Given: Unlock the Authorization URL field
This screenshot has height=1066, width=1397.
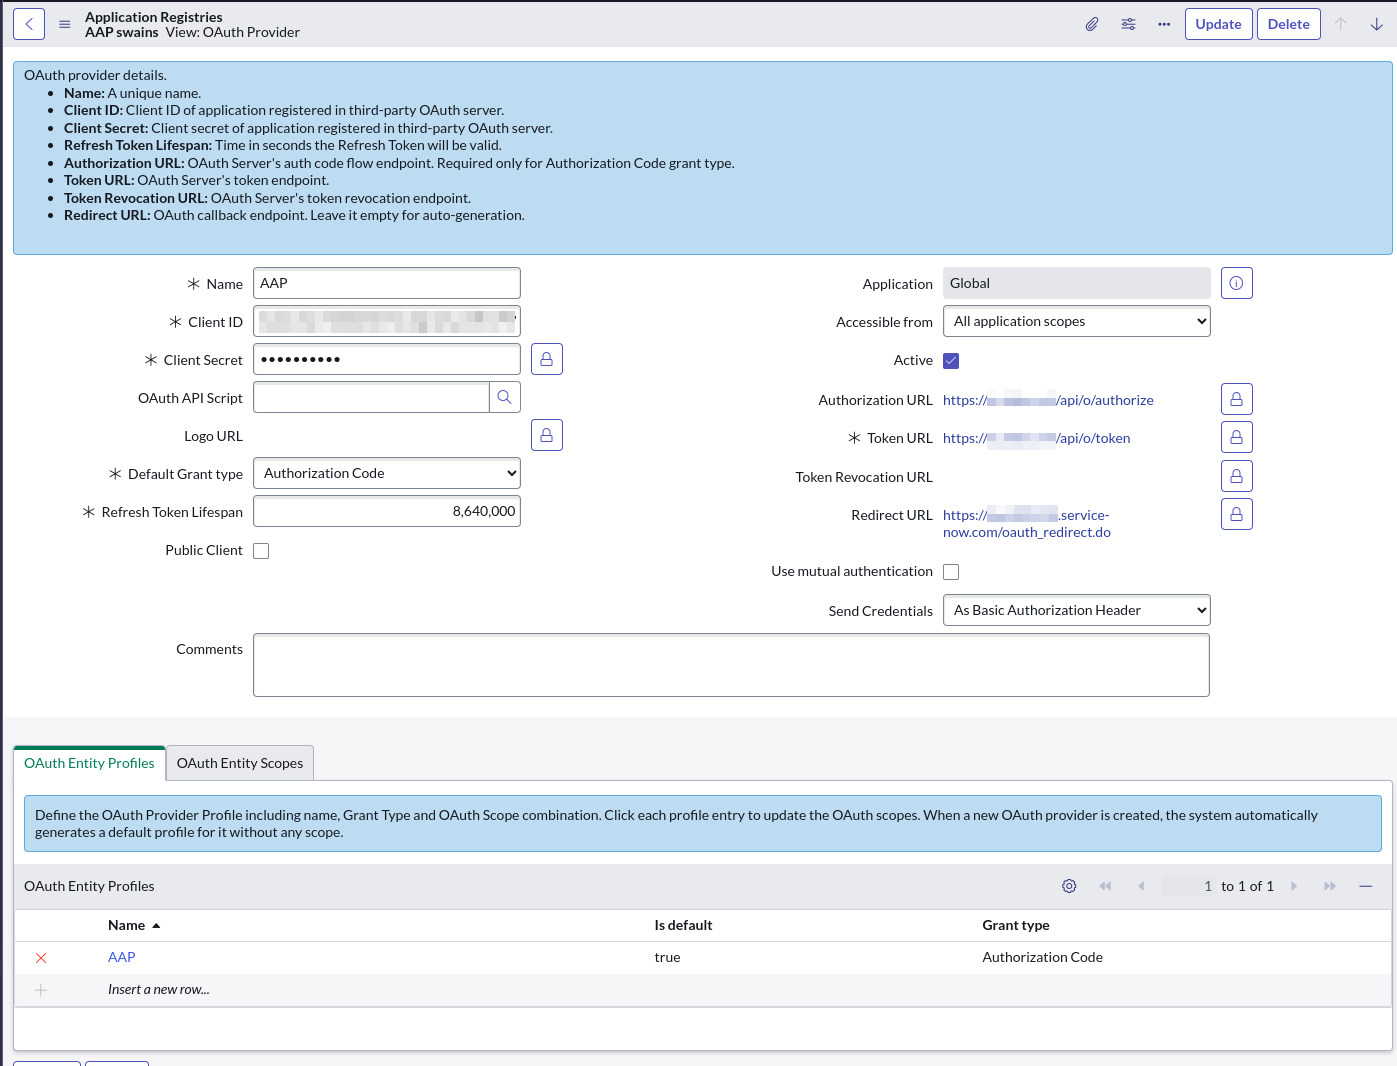Looking at the screenshot, I should [1237, 399].
